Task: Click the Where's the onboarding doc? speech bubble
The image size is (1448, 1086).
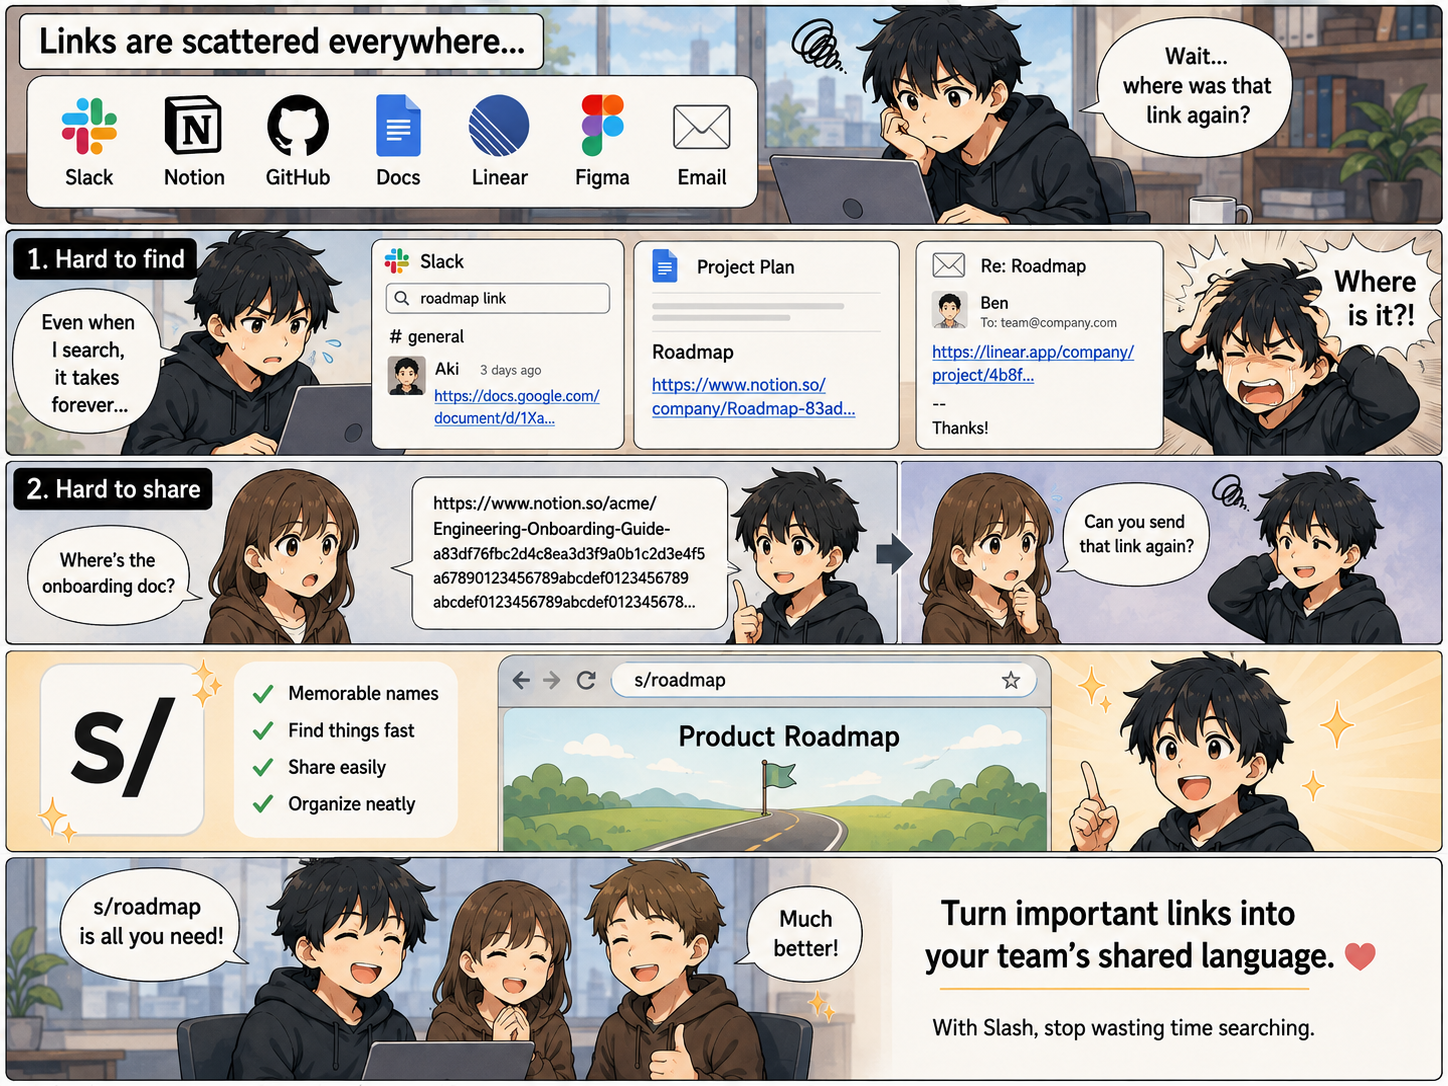Action: click(108, 573)
